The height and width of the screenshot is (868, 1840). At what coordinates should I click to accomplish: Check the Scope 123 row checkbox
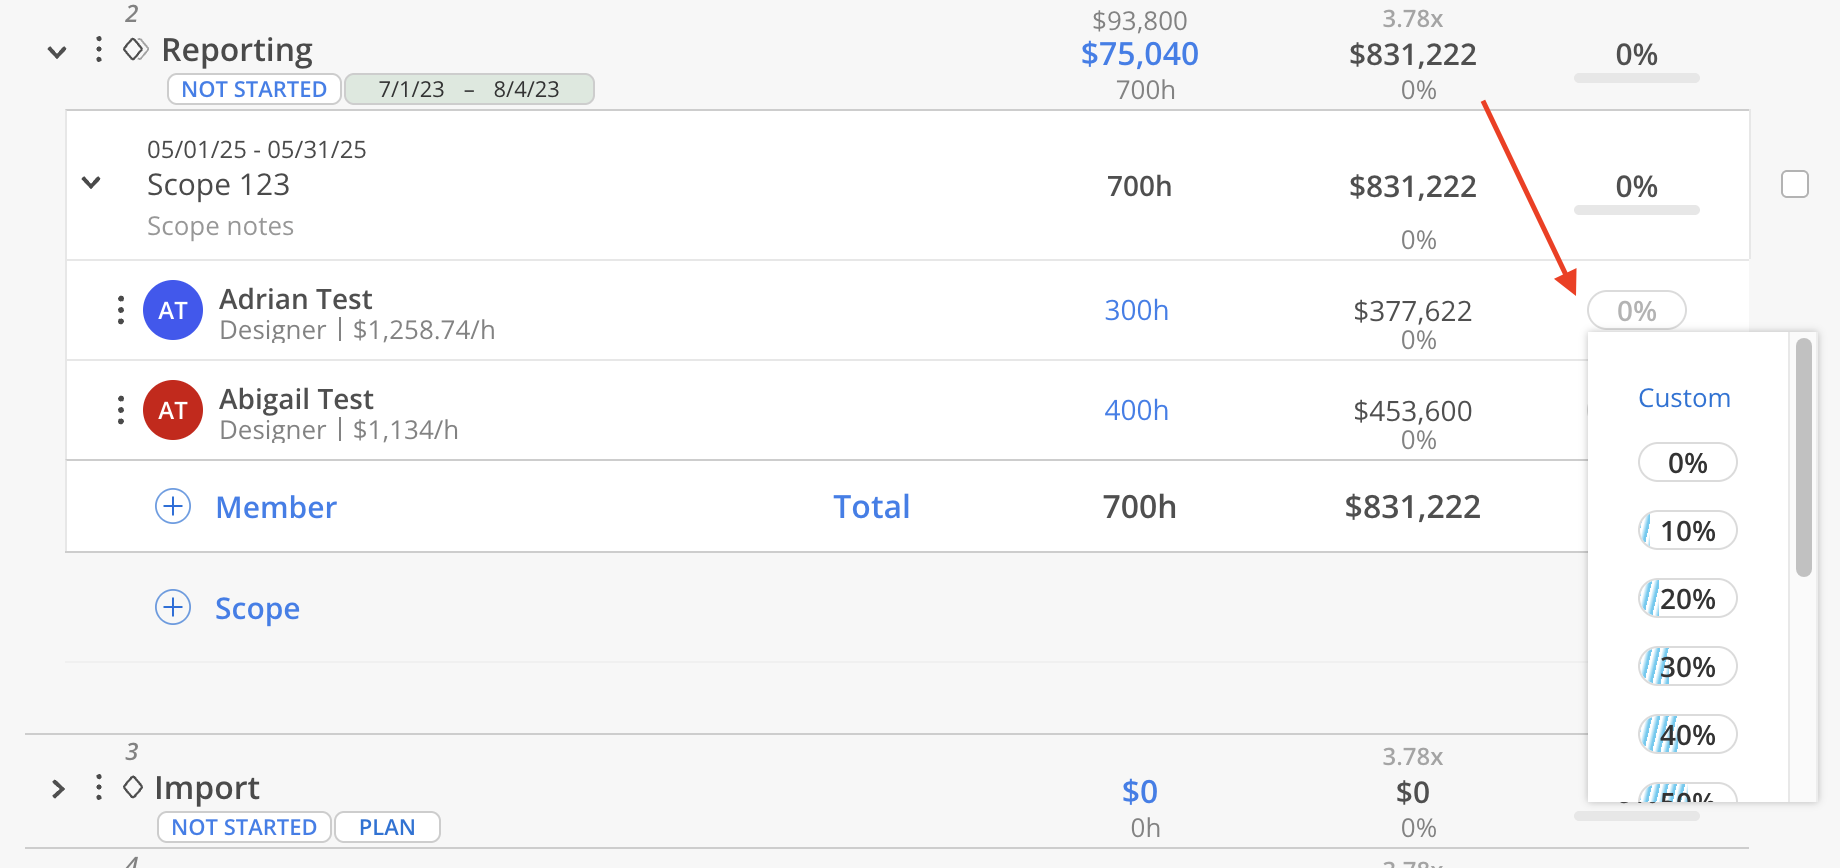(x=1795, y=184)
